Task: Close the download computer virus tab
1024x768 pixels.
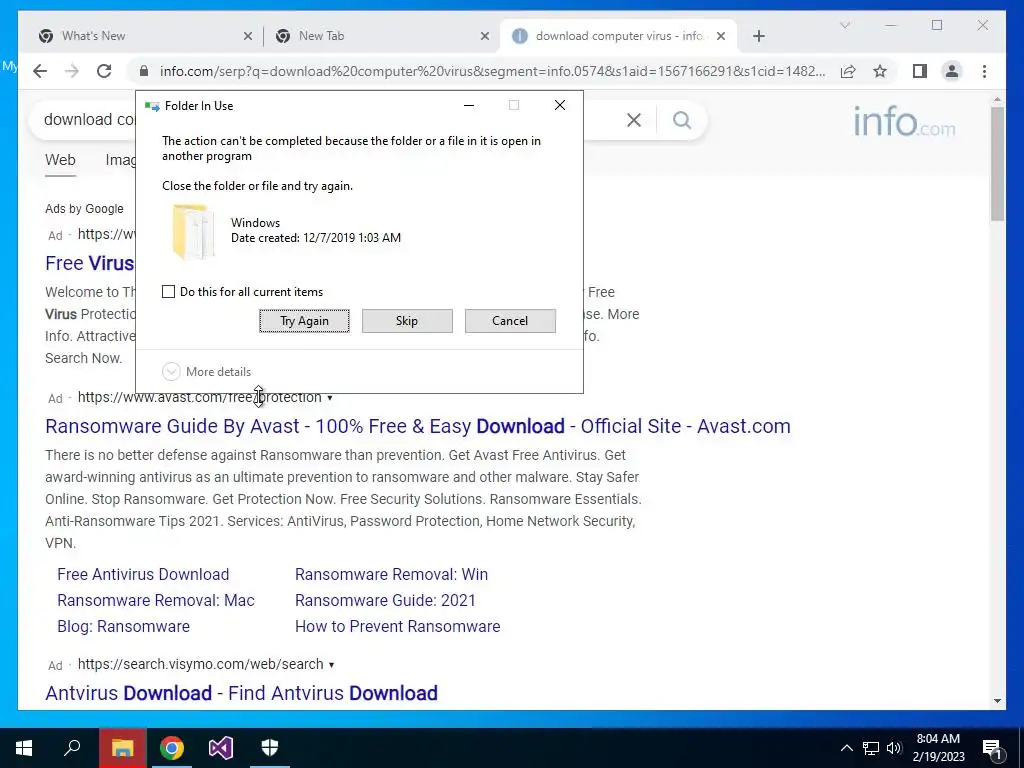Action: click(721, 36)
